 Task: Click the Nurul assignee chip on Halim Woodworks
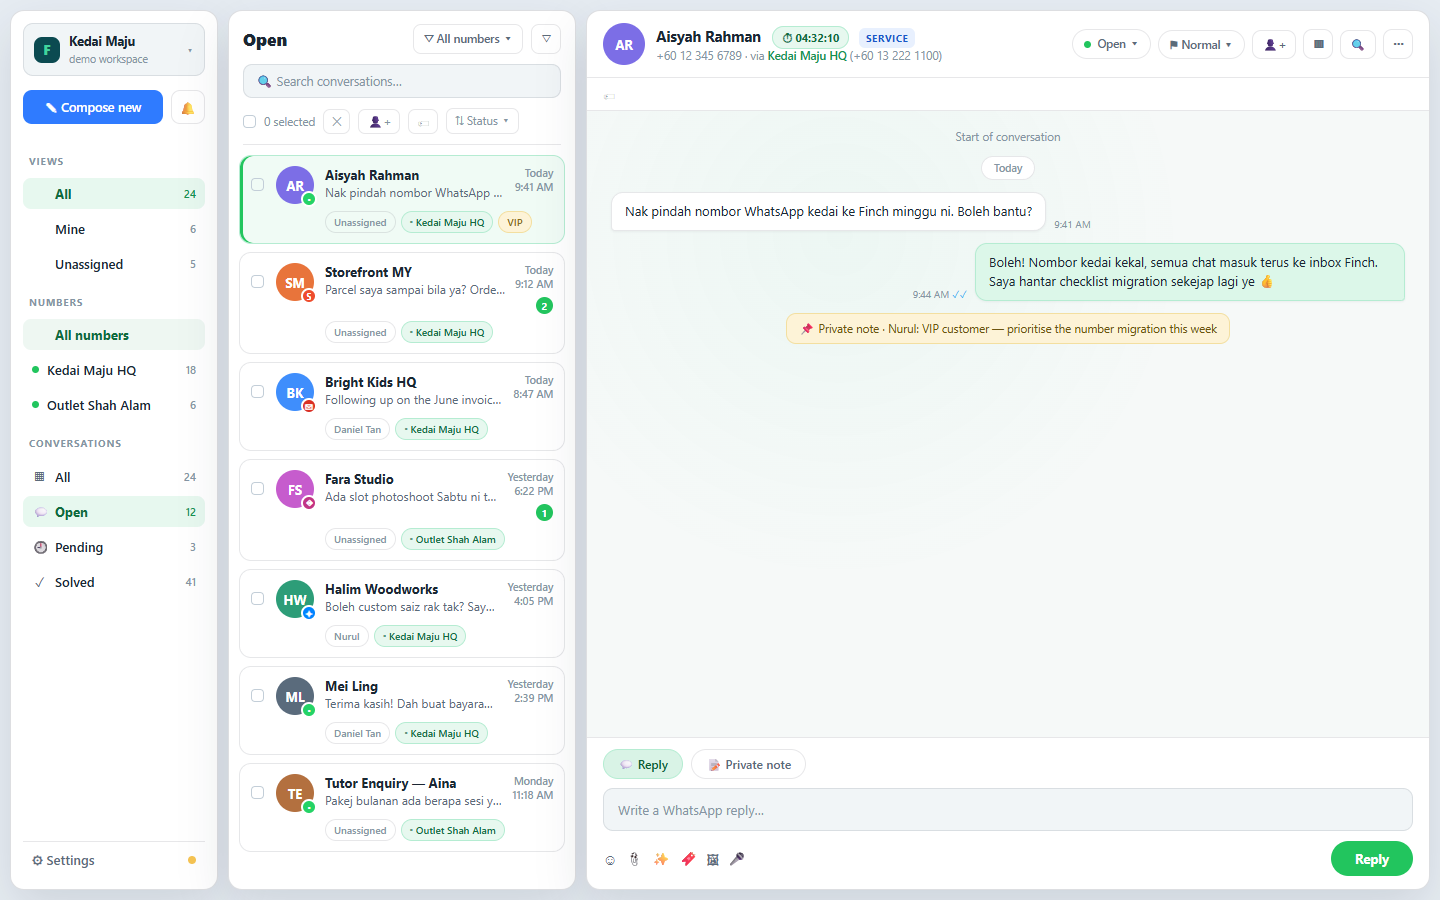click(x=347, y=636)
